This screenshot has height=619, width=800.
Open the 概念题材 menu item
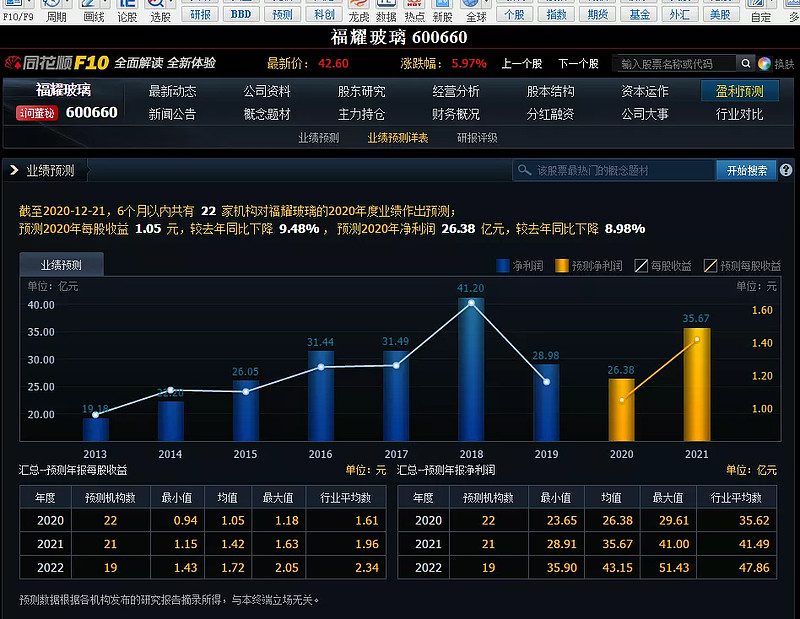tap(267, 114)
